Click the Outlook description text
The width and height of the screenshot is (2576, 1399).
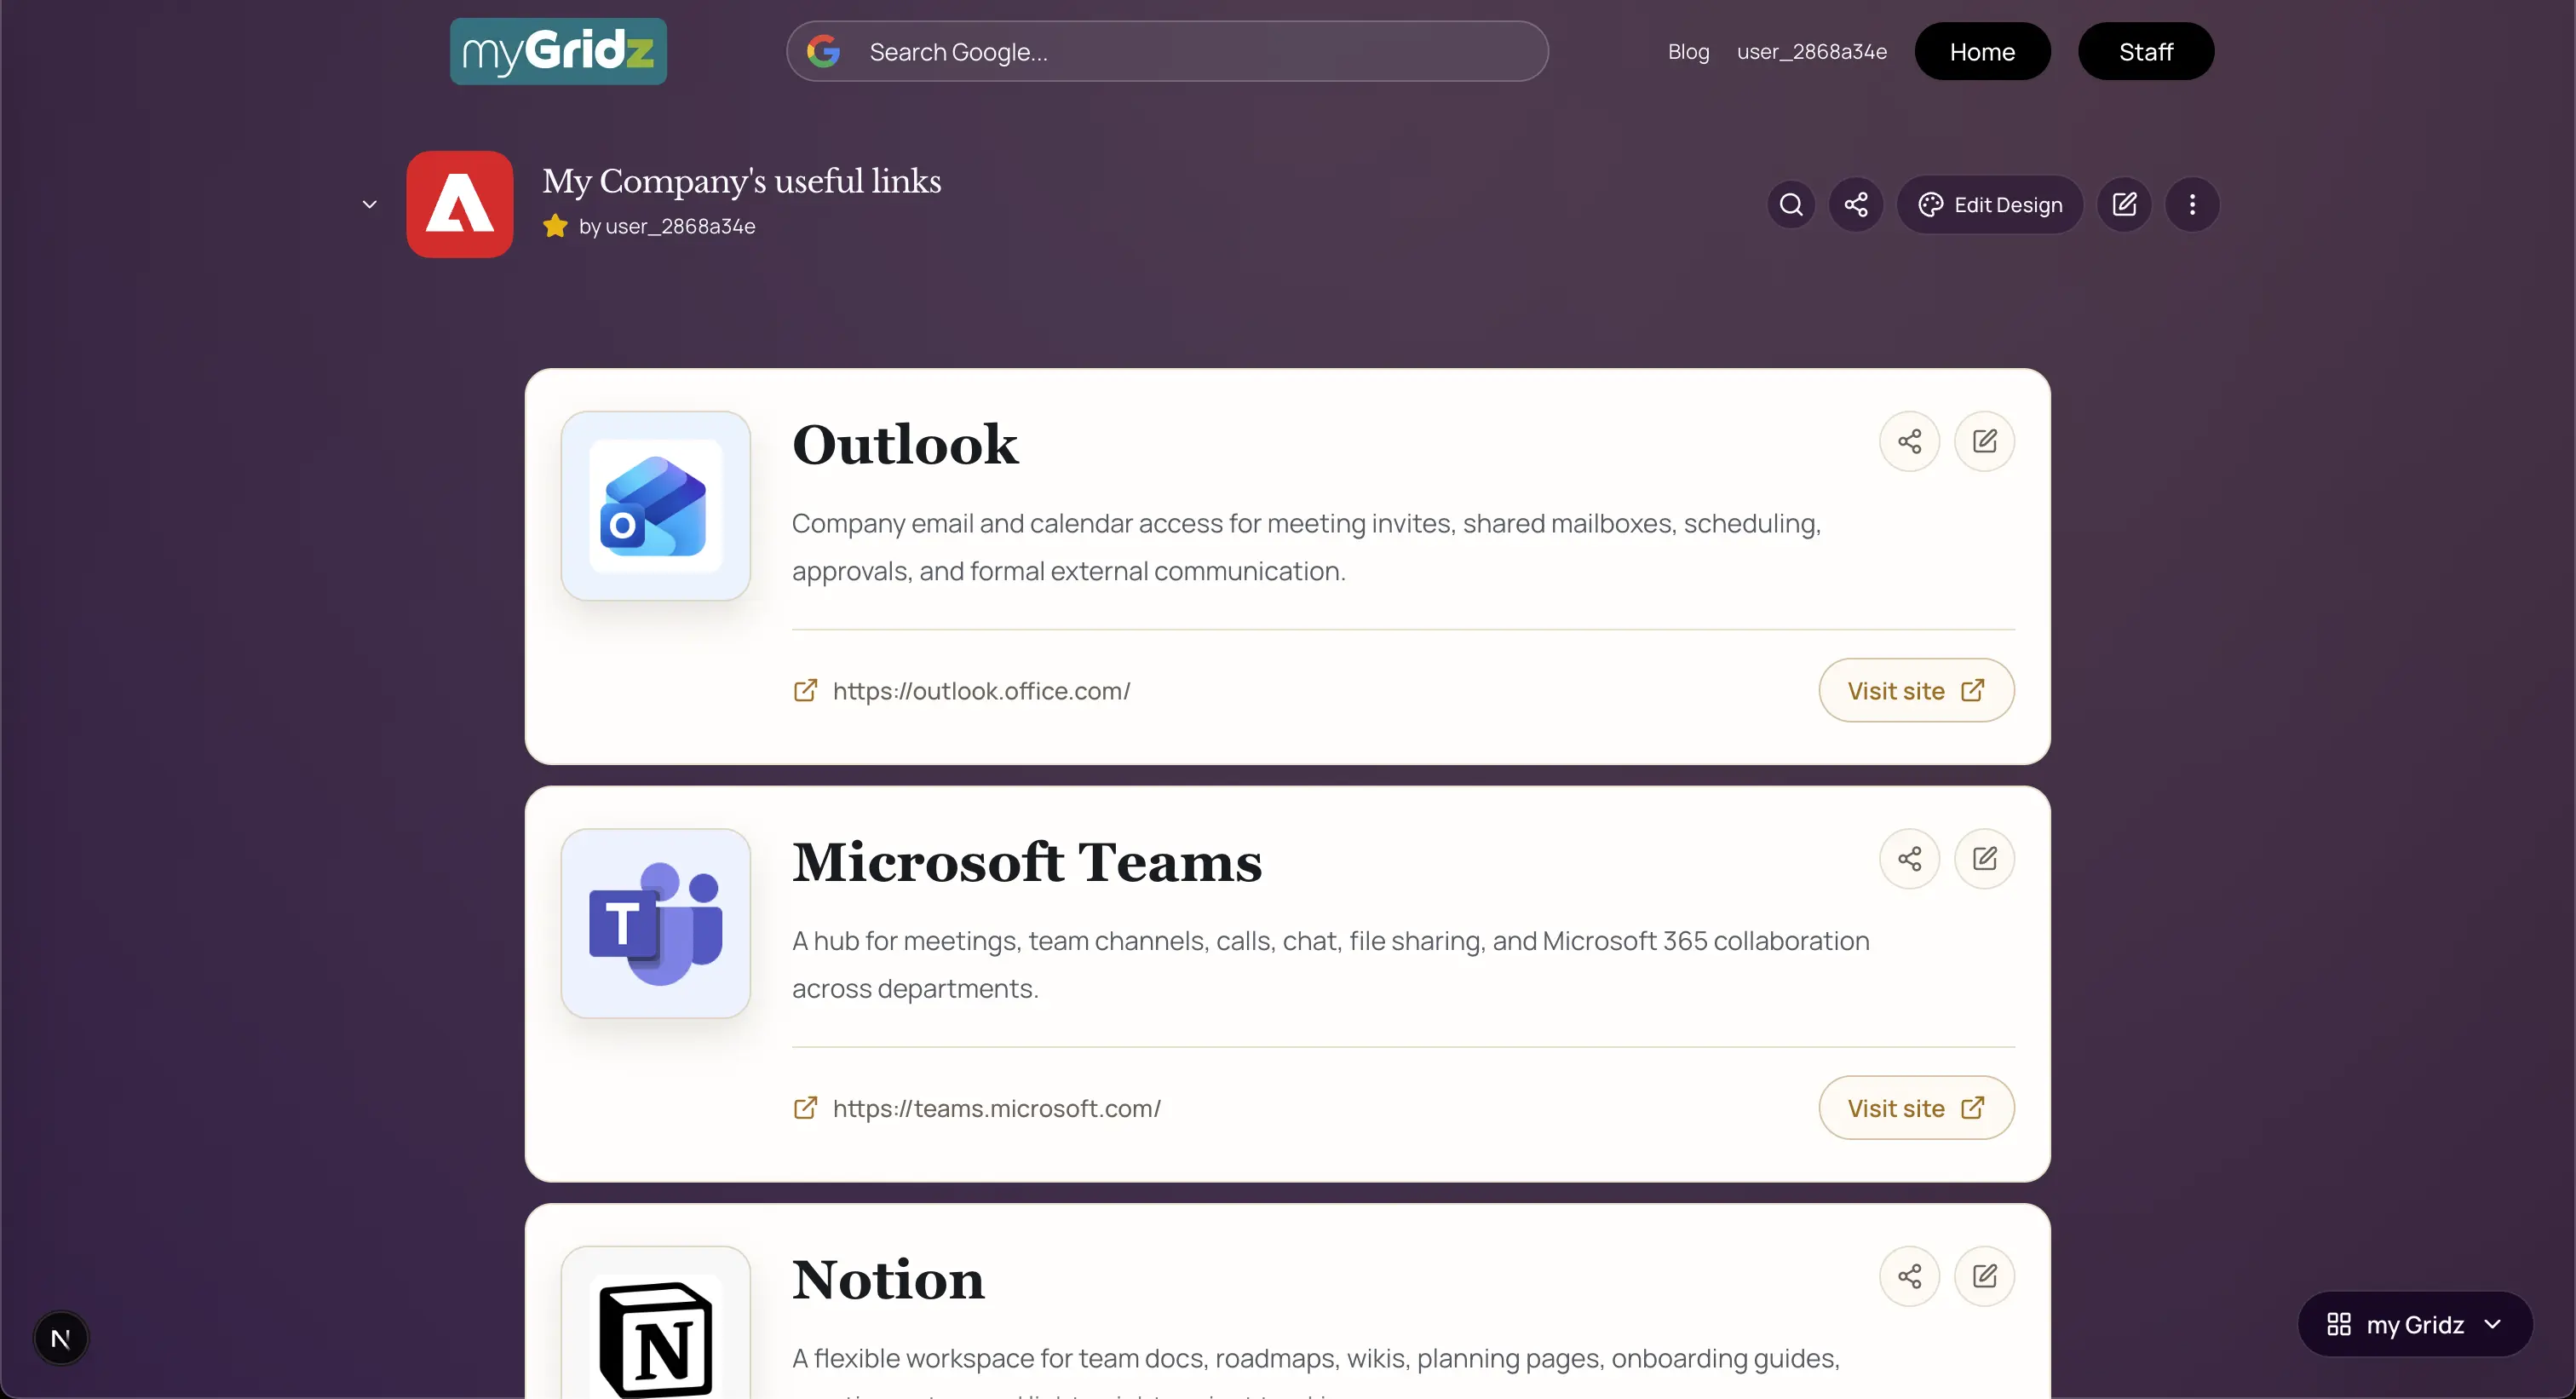click(x=1306, y=547)
